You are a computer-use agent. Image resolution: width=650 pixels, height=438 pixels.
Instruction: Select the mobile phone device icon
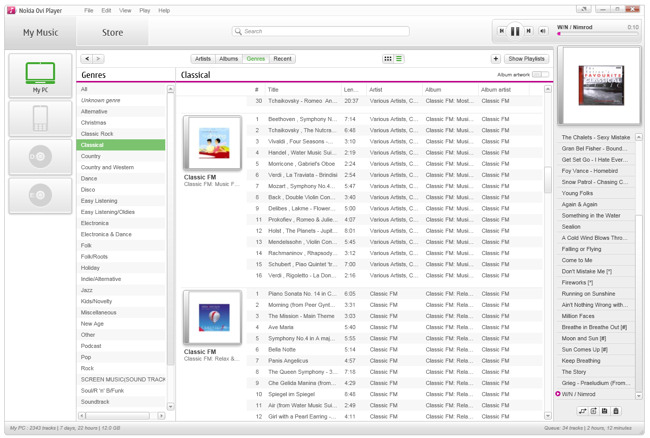[x=40, y=118]
